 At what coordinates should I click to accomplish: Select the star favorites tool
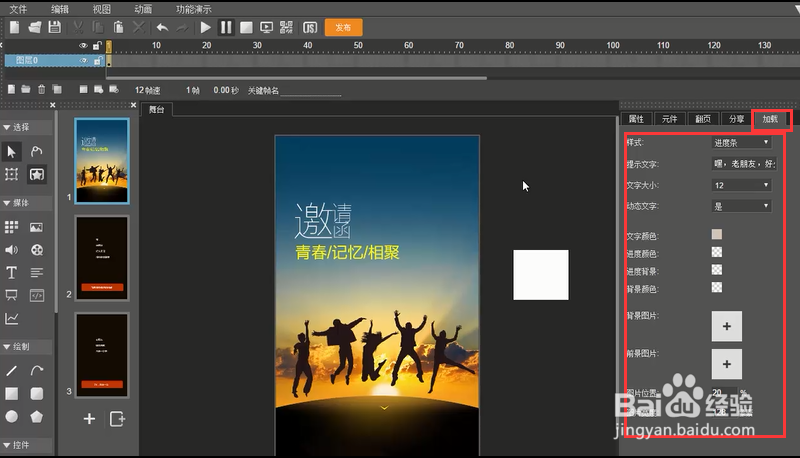click(x=37, y=174)
